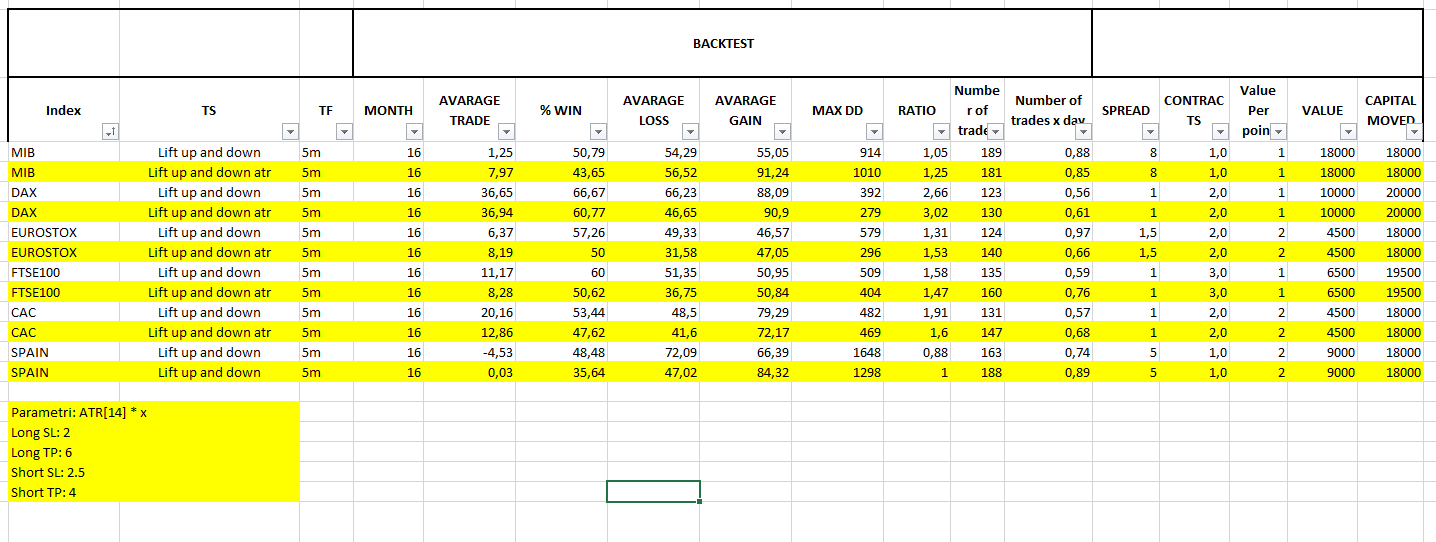Image resolution: width=1436 pixels, height=542 pixels.
Task: Open the Value Per point filter dropdown
Action: 1277,132
